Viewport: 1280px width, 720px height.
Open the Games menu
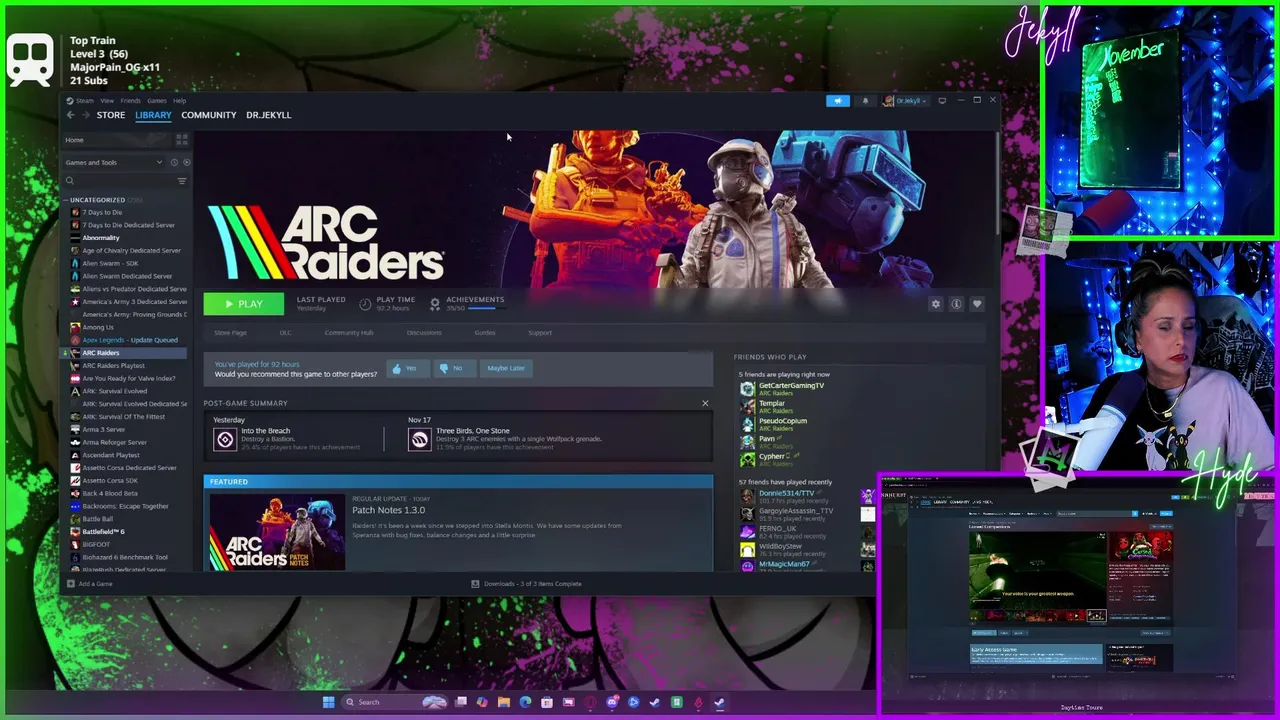[x=157, y=101]
